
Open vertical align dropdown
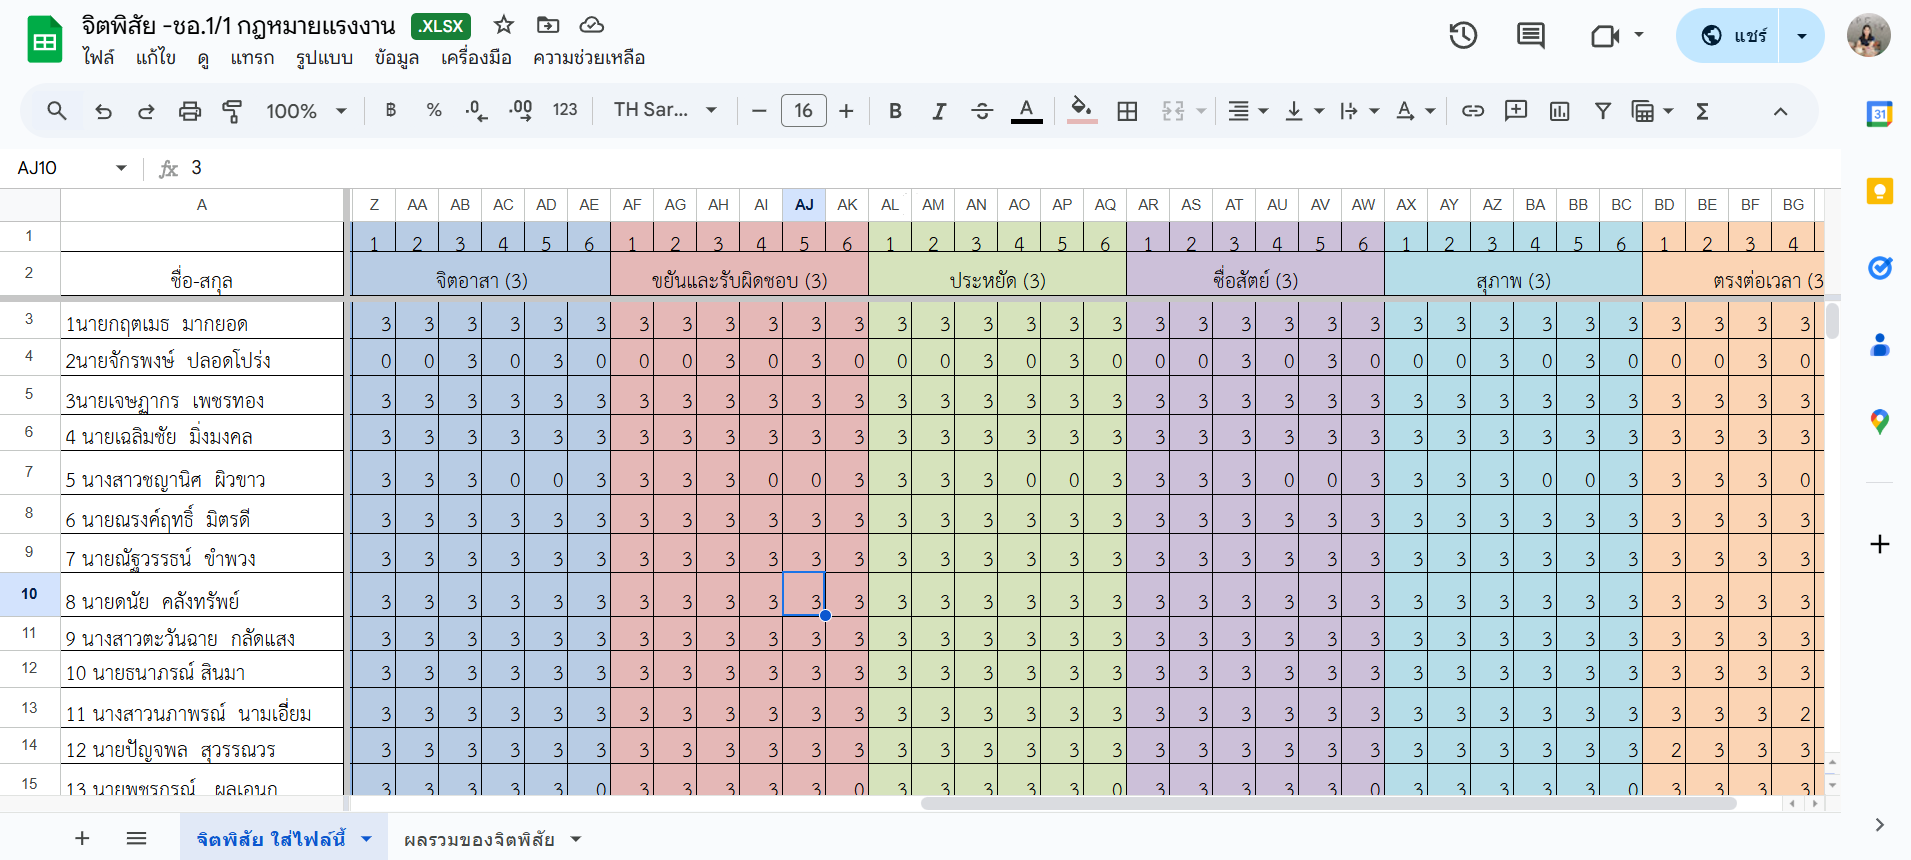coord(1304,111)
